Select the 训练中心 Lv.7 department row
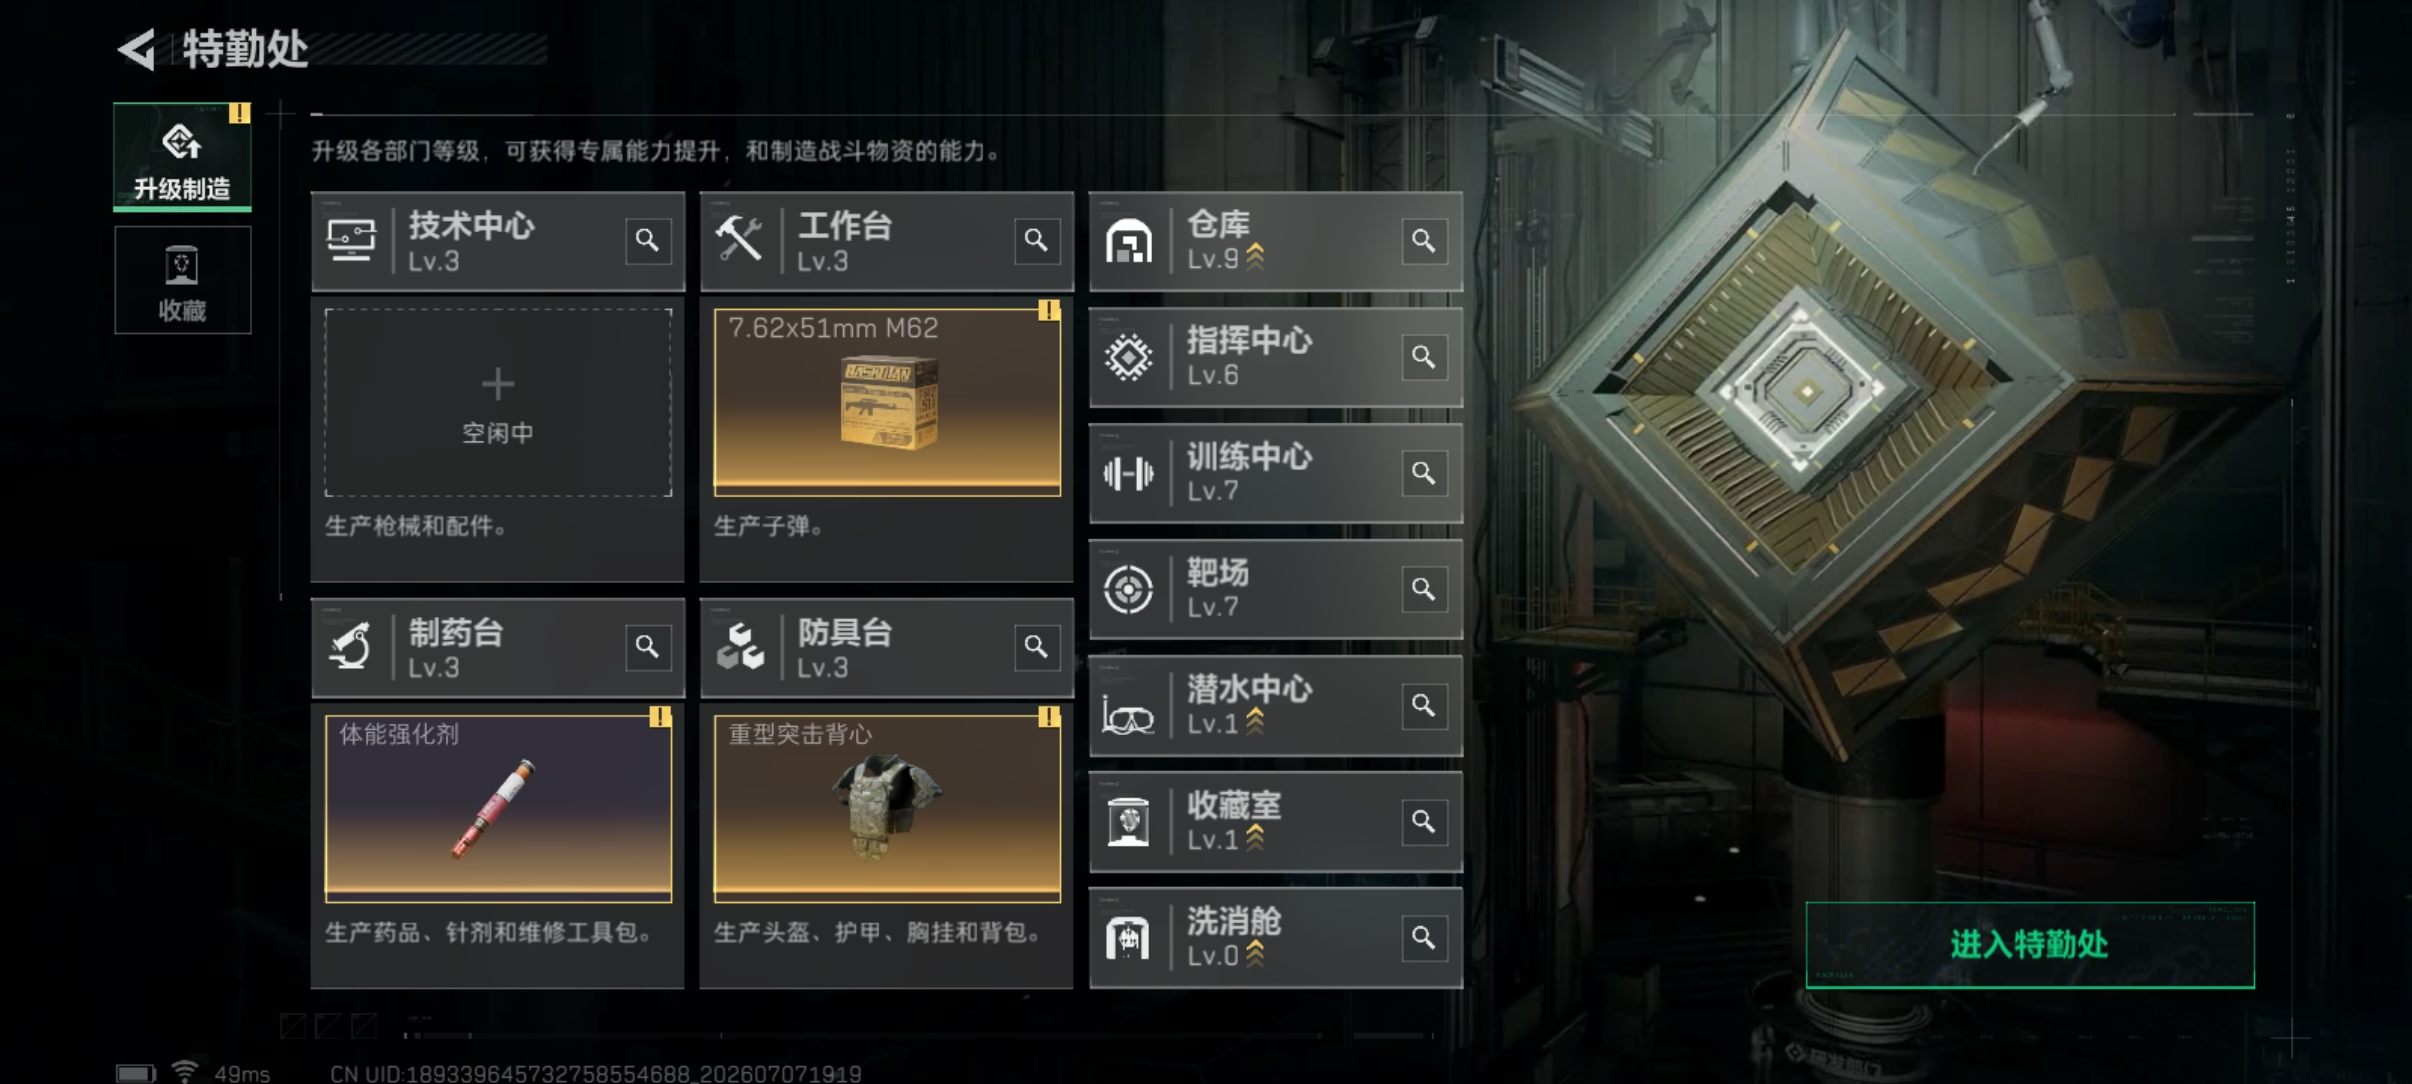 click(1276, 473)
